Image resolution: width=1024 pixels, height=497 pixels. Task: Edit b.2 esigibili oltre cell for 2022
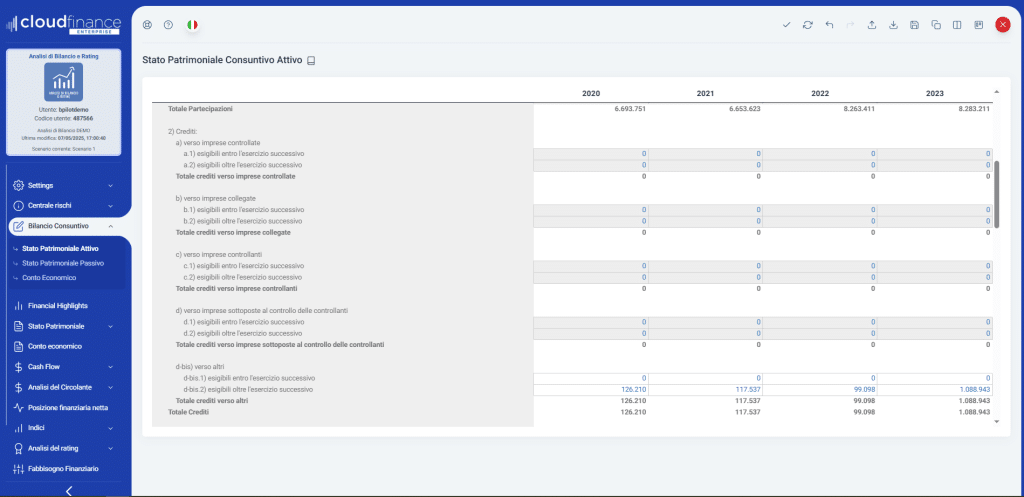point(820,221)
